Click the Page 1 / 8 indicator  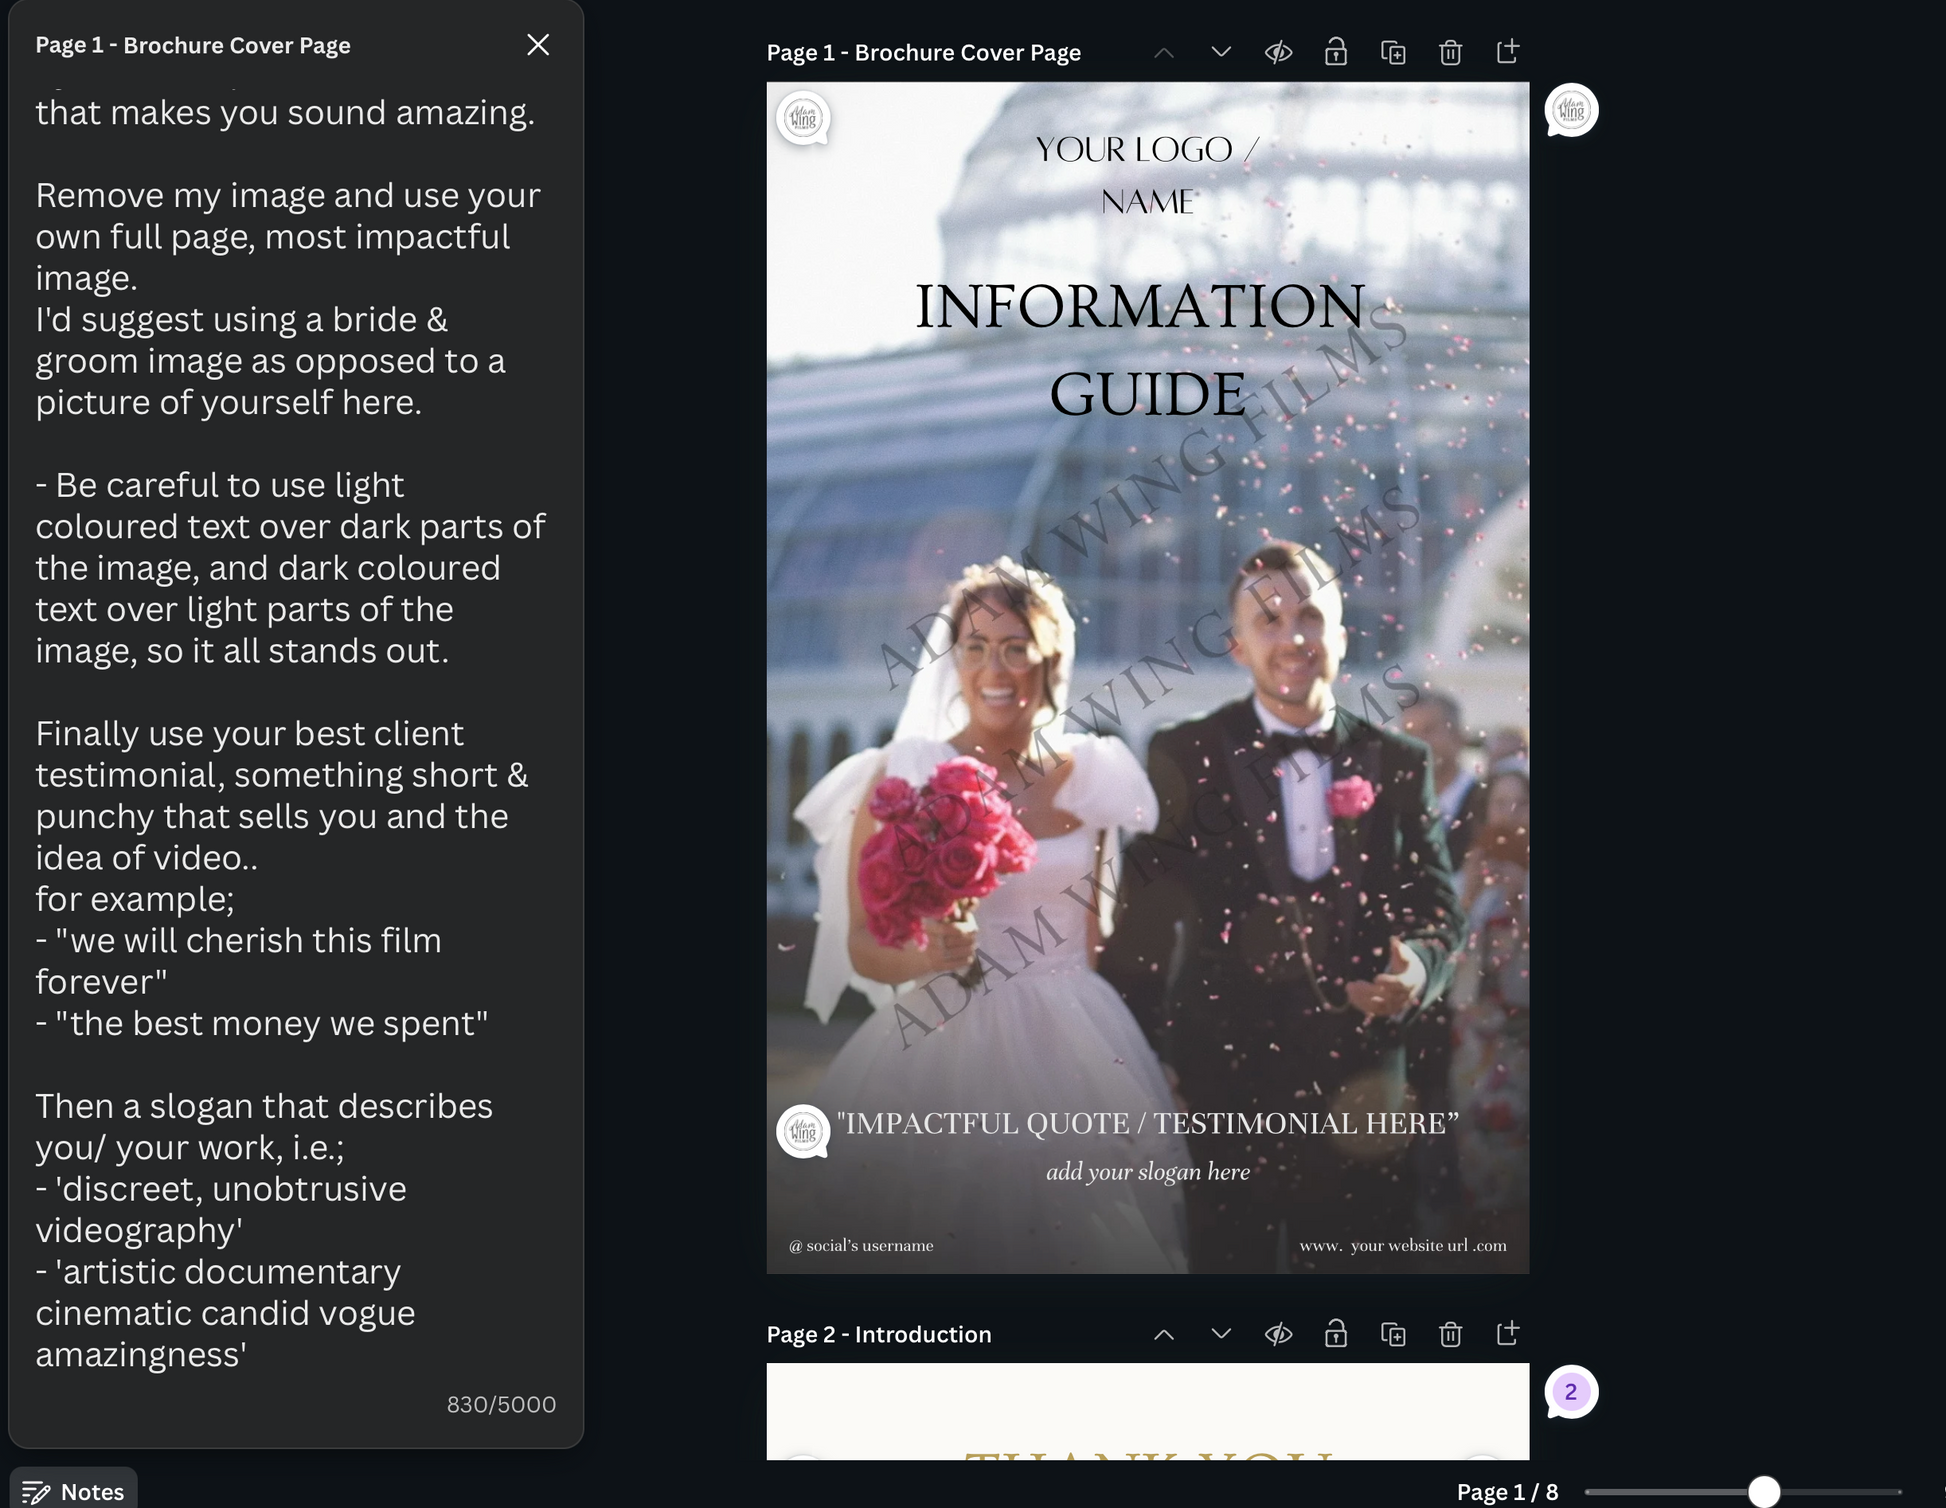pos(1507,1491)
